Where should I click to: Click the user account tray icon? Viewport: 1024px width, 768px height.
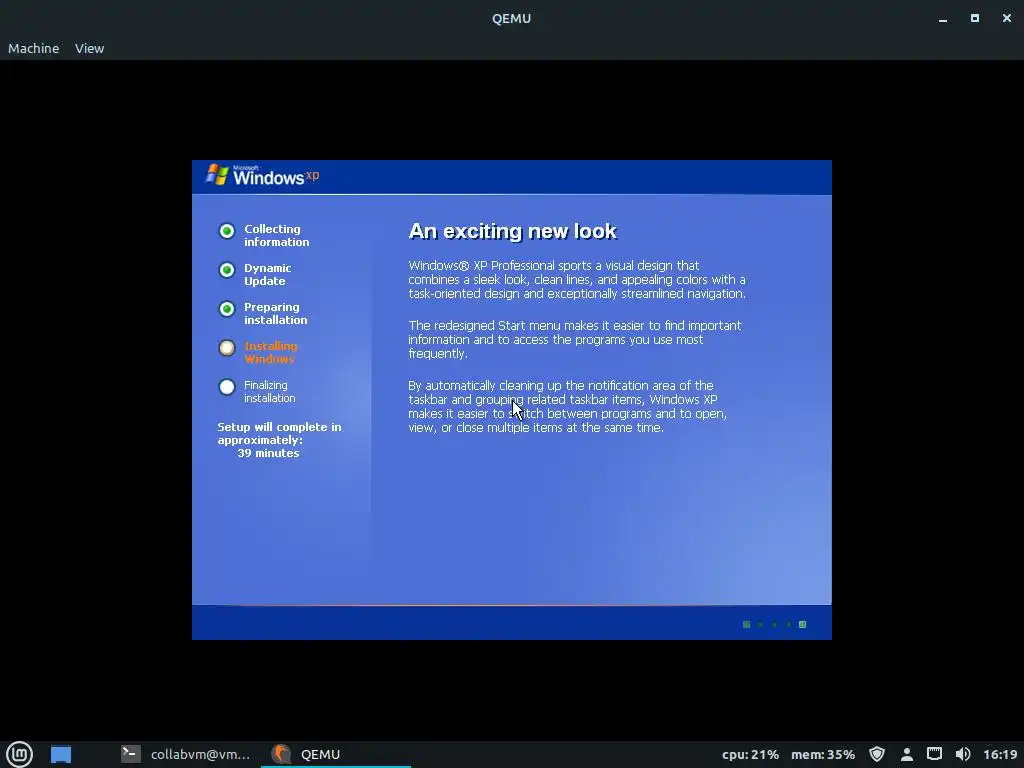tap(906, 754)
